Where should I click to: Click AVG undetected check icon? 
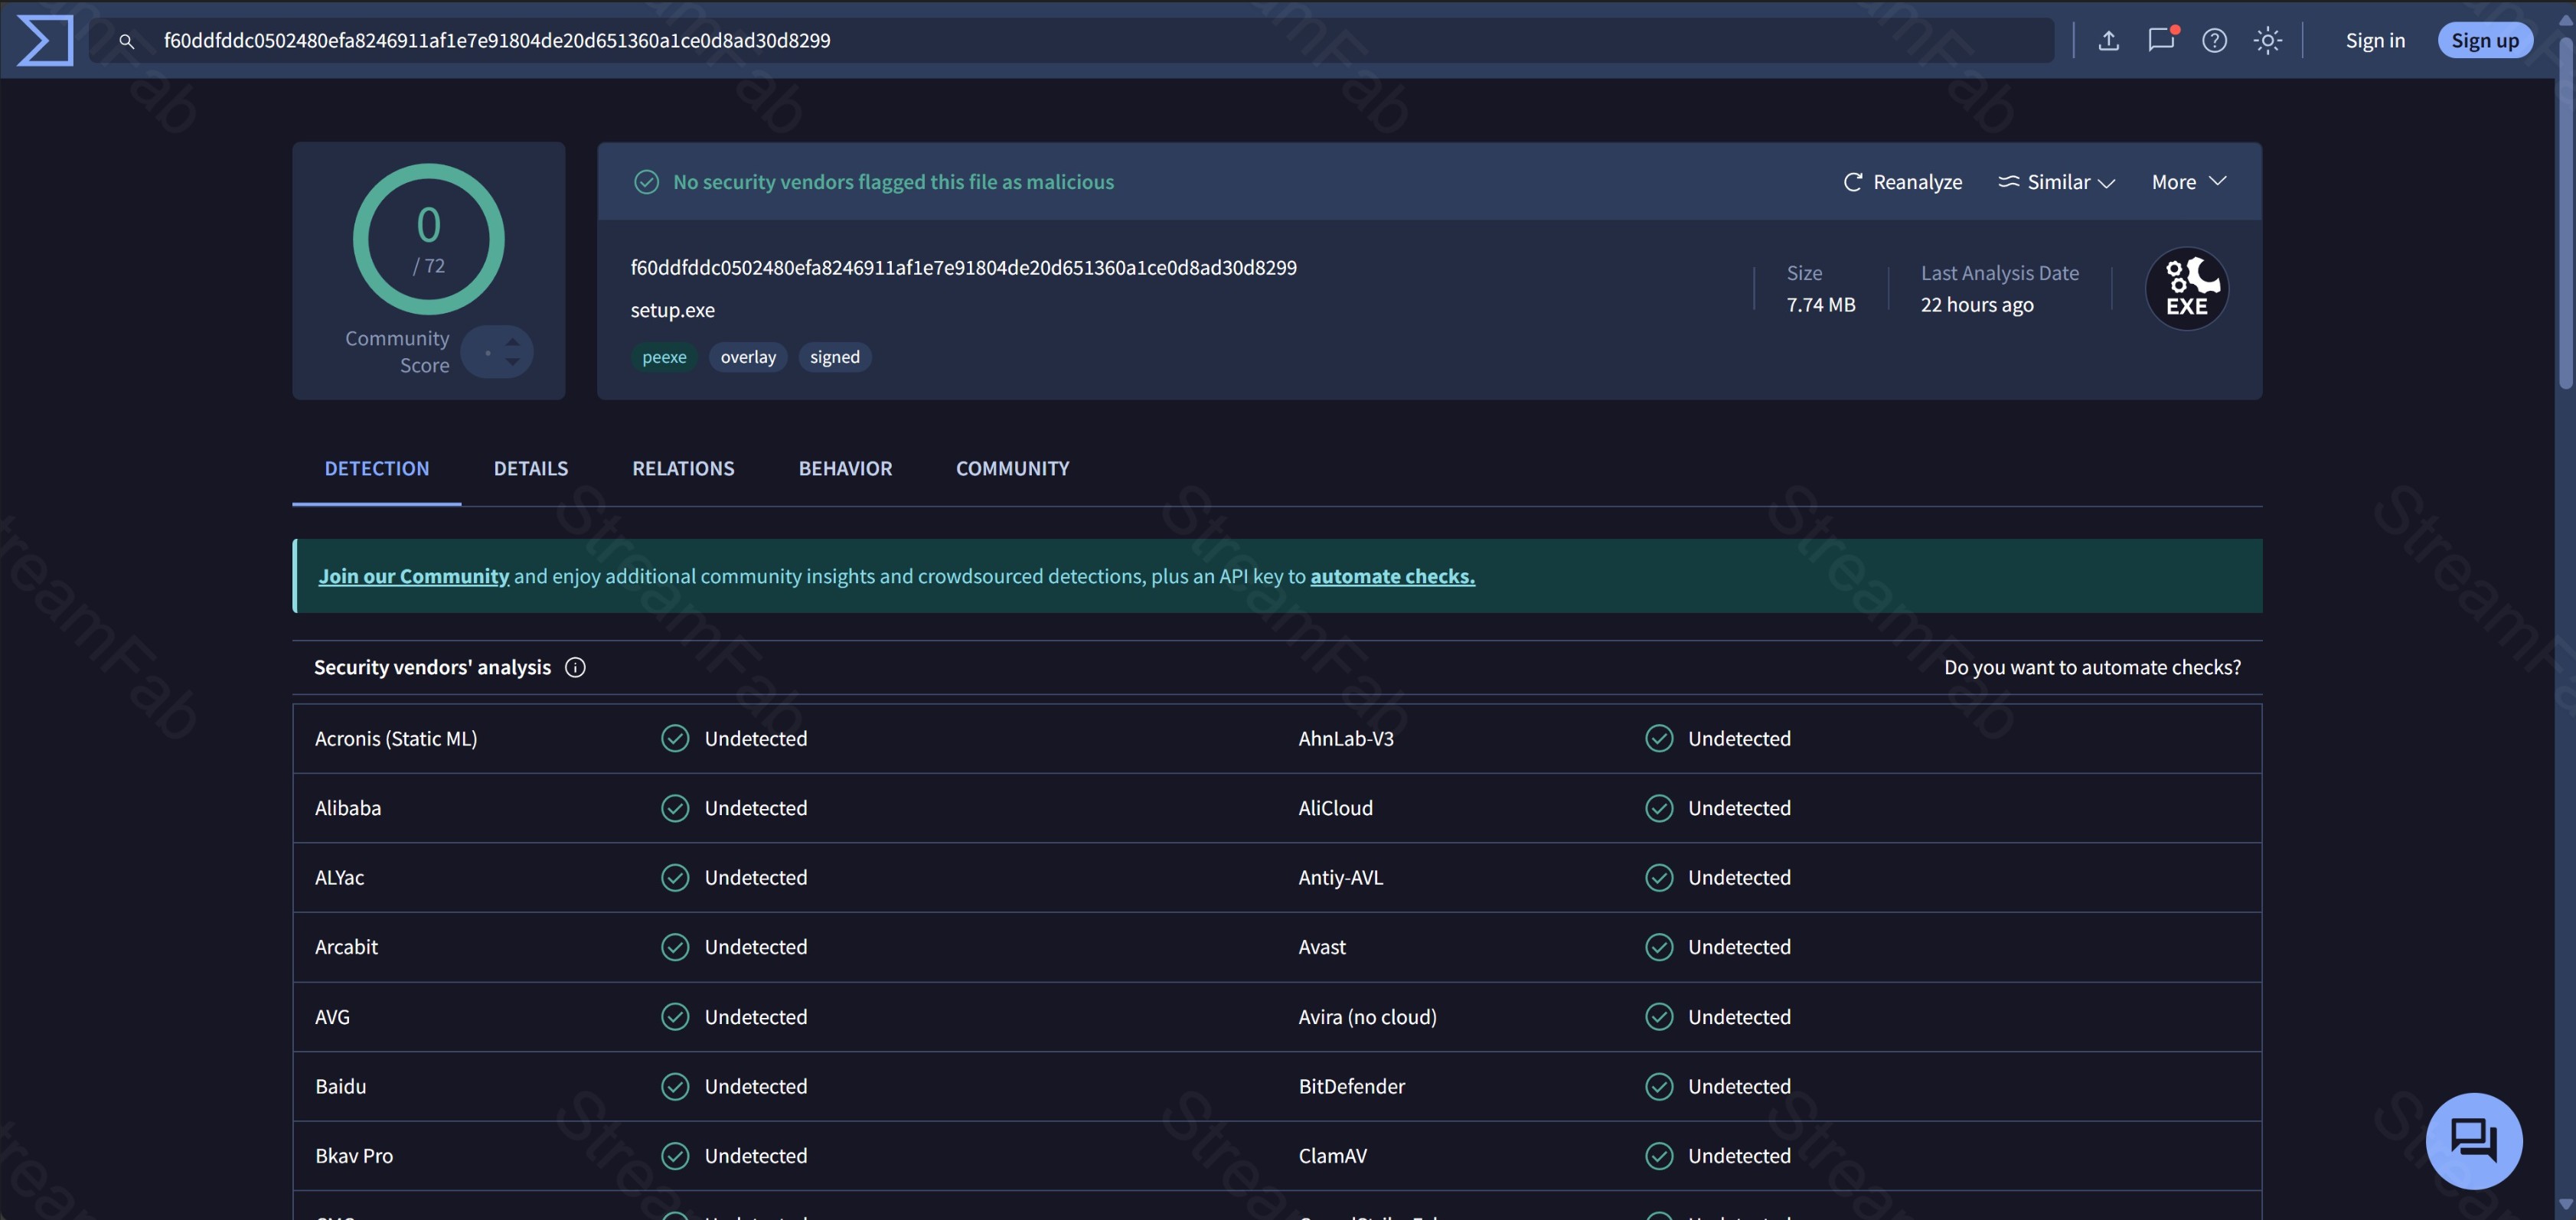(675, 1017)
